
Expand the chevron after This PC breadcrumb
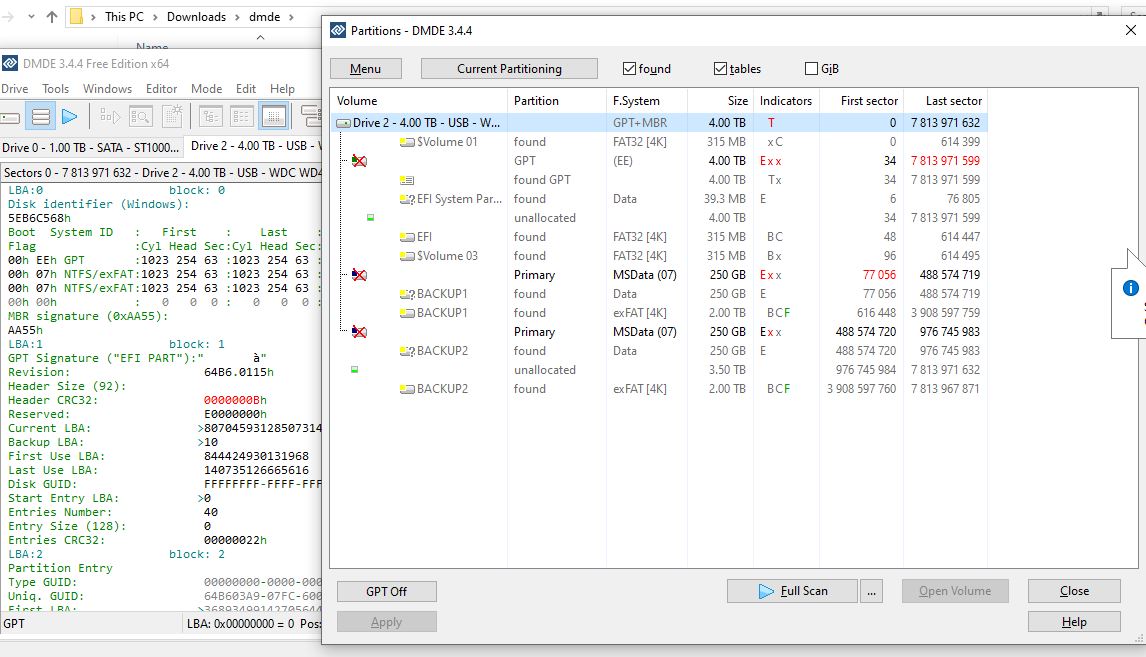[x=155, y=17]
